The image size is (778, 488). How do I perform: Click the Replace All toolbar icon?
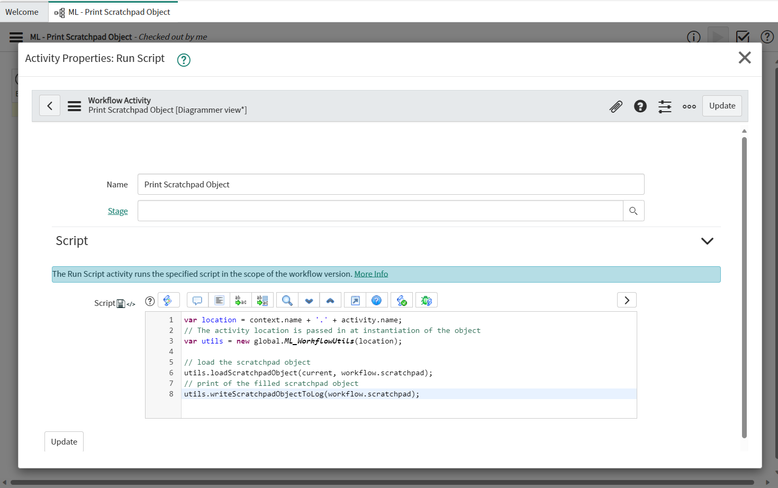262,301
